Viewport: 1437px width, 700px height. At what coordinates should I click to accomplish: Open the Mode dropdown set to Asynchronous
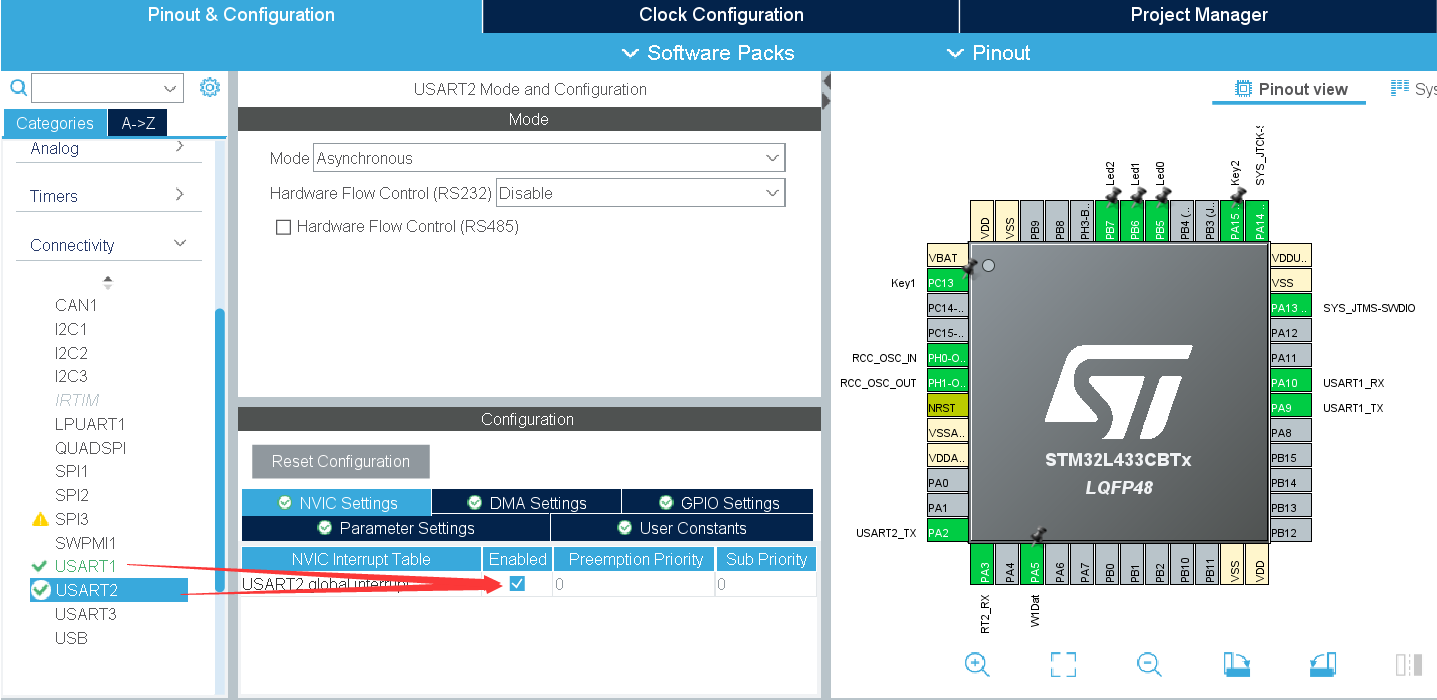click(549, 158)
